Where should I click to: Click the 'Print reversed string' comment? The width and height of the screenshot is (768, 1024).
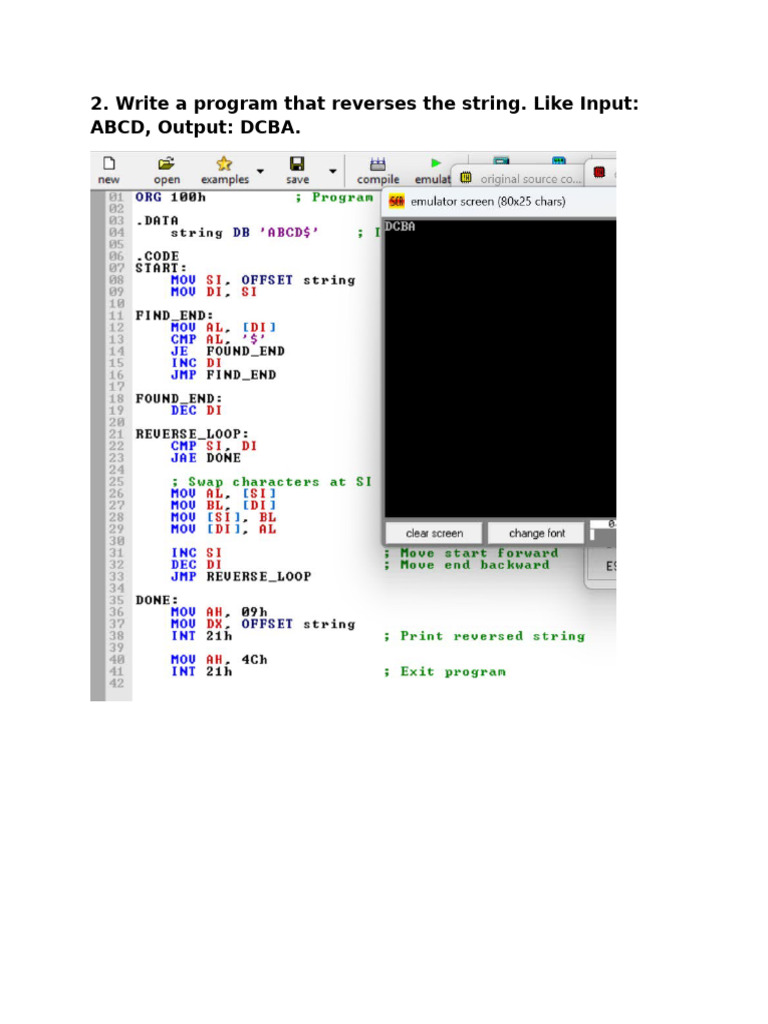pos(485,636)
